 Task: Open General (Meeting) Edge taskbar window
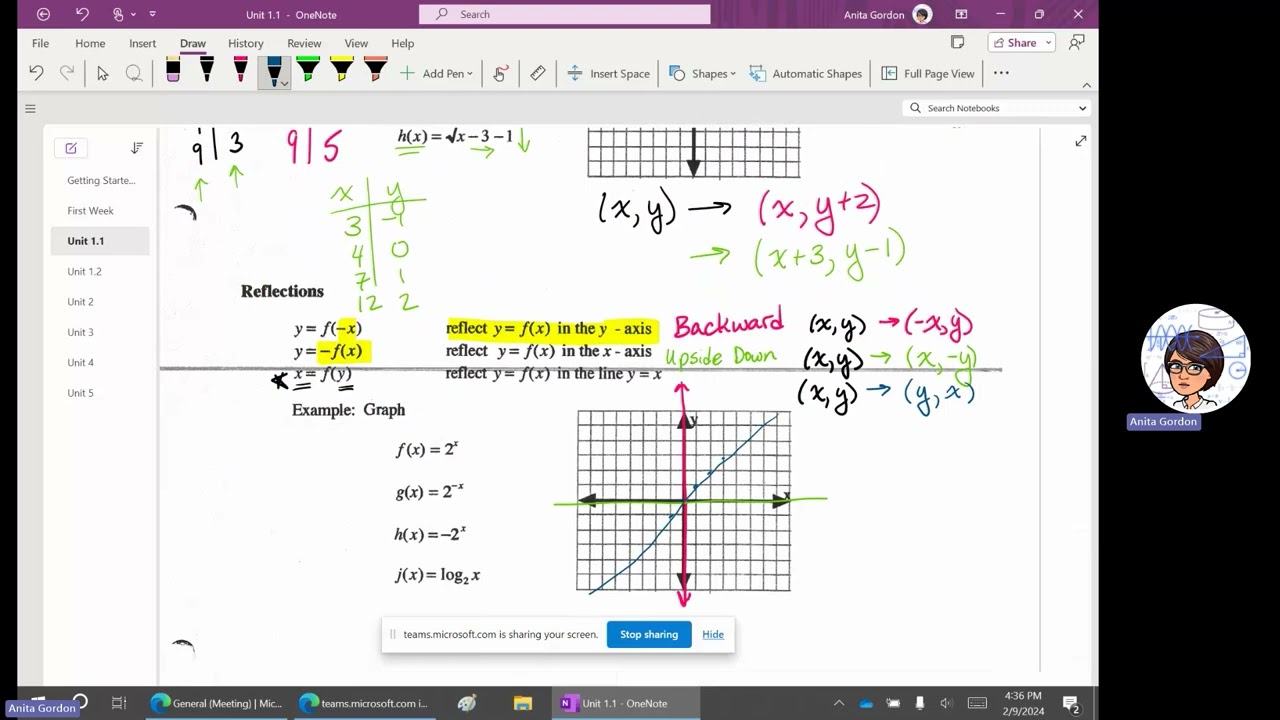215,703
